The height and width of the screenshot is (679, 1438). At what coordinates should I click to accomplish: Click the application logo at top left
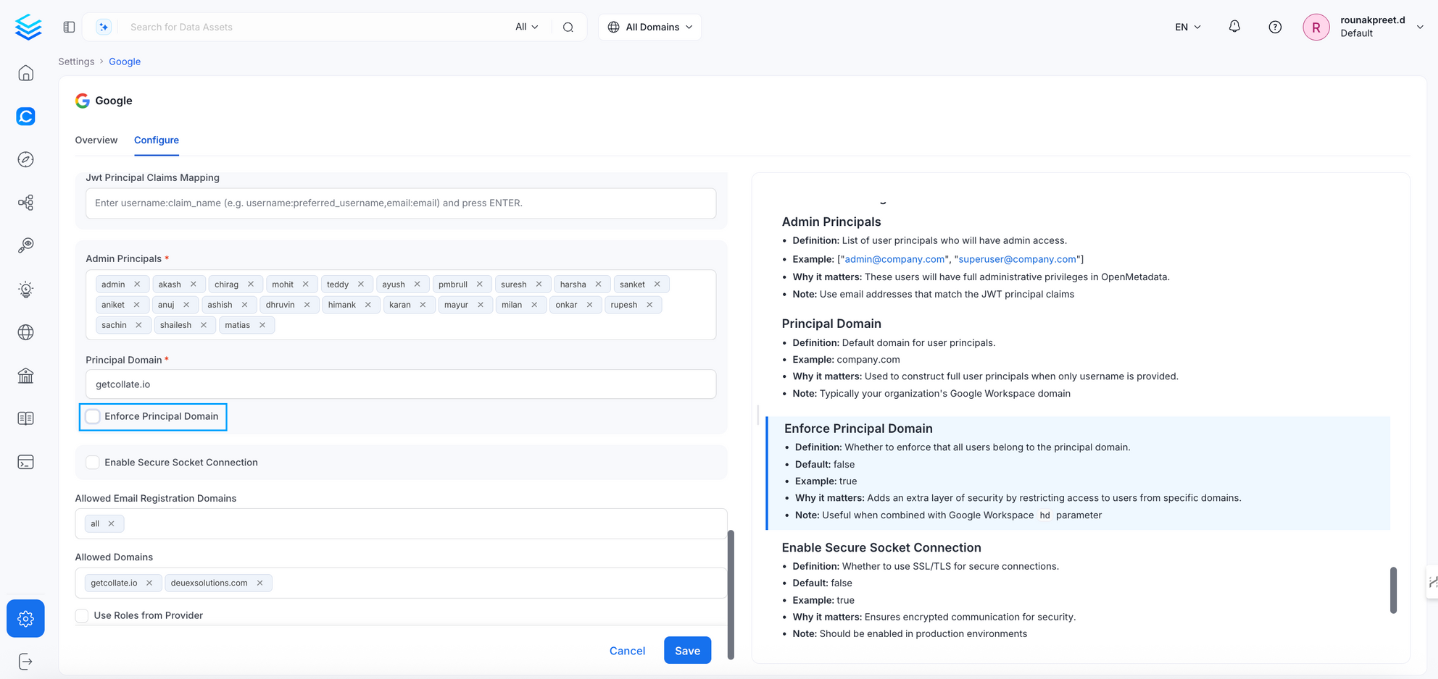click(x=28, y=27)
